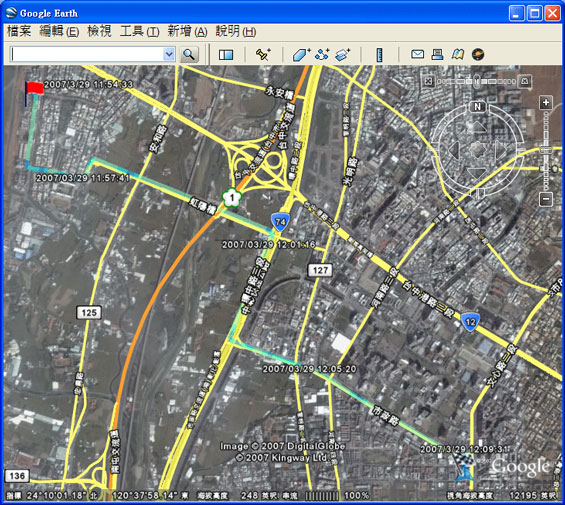Open the 說明 (H) menu
The width and height of the screenshot is (565, 505).
236,31
